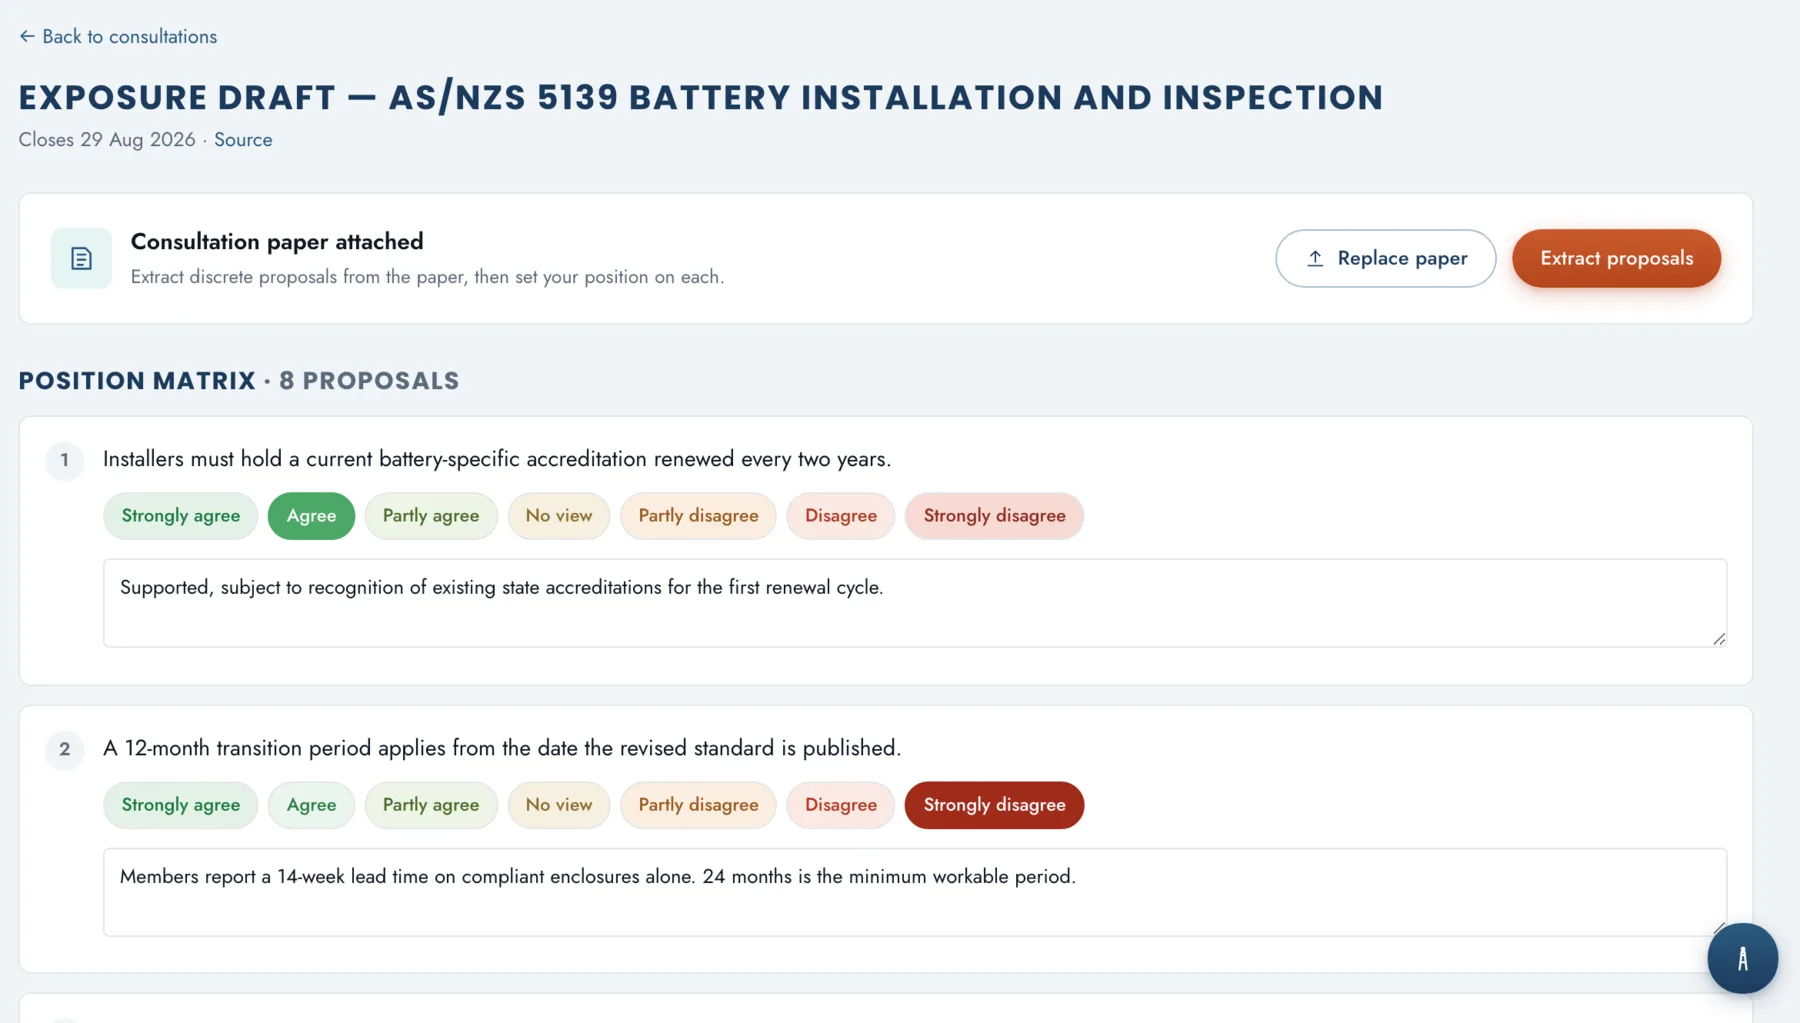Select Strongly disagree for proposal 2
Screen dimensions: 1800x1023
(994, 805)
